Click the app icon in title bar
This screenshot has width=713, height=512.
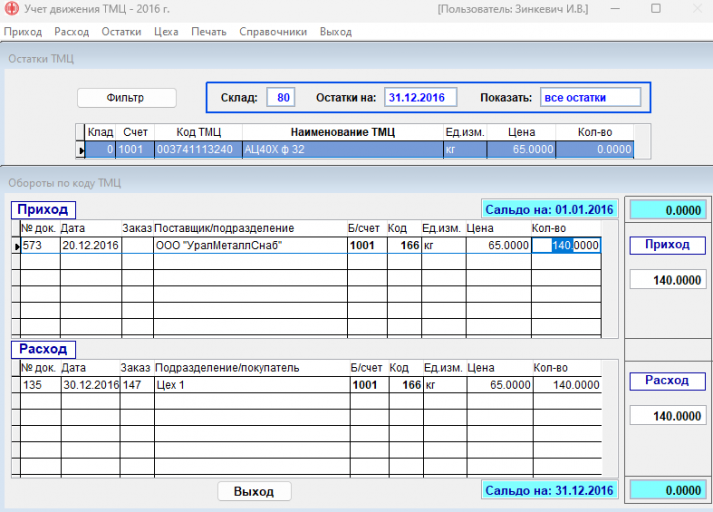(x=11, y=8)
